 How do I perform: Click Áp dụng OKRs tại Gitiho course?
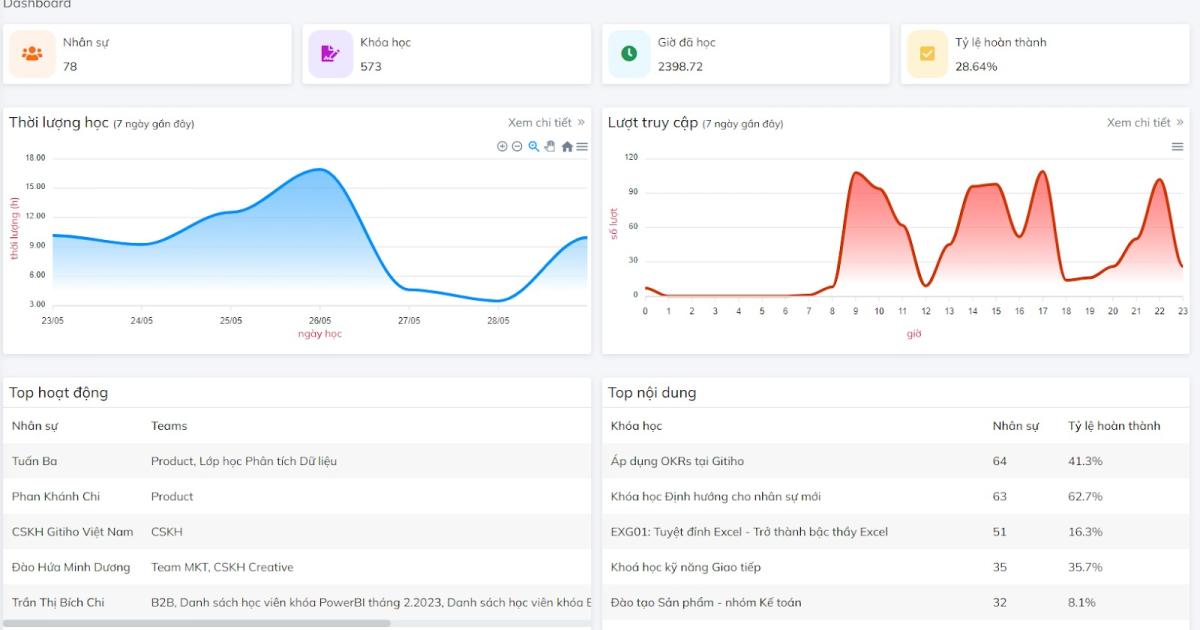pyautogui.click(x=677, y=461)
